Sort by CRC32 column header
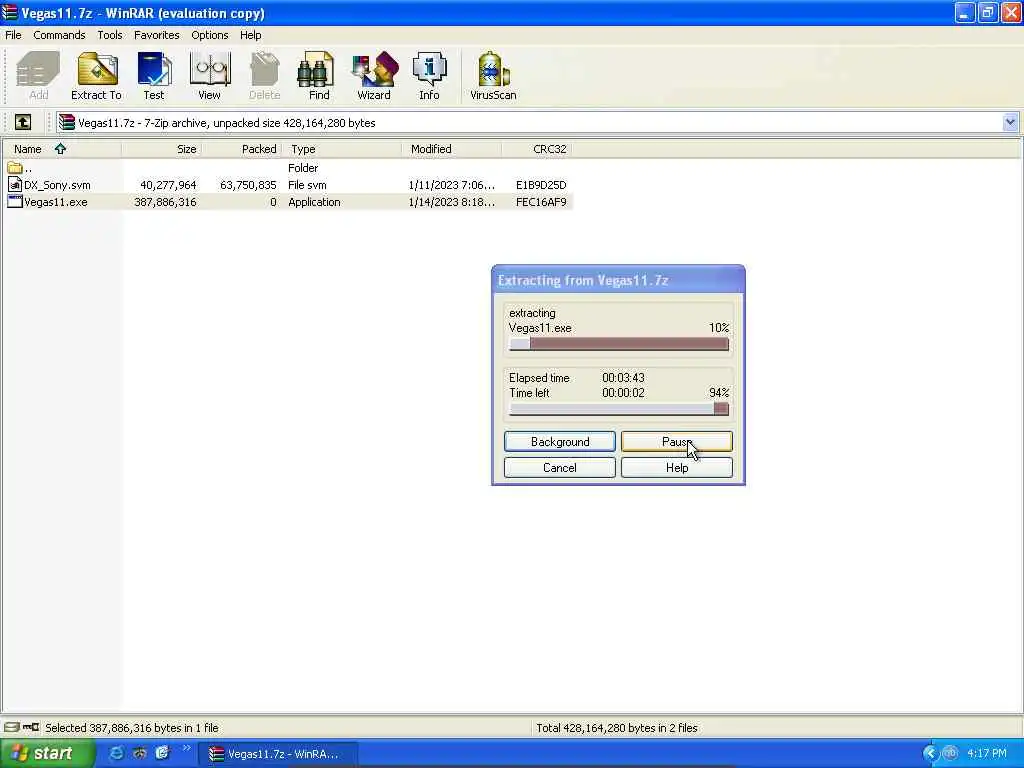1024x768 pixels. click(537, 149)
